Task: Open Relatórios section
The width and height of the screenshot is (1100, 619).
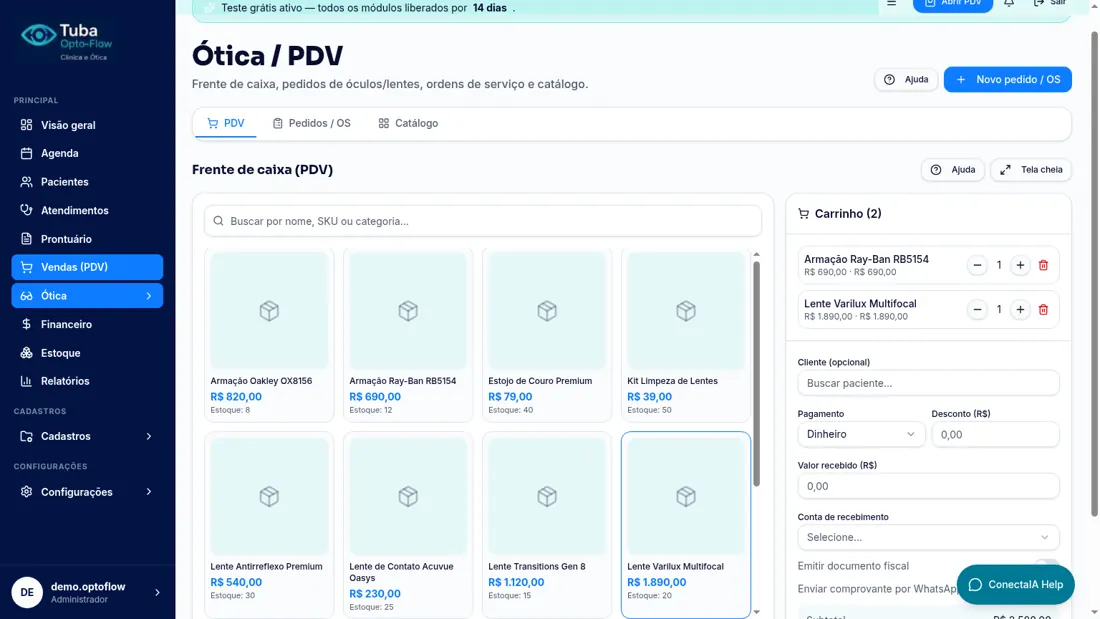Action: point(87,381)
